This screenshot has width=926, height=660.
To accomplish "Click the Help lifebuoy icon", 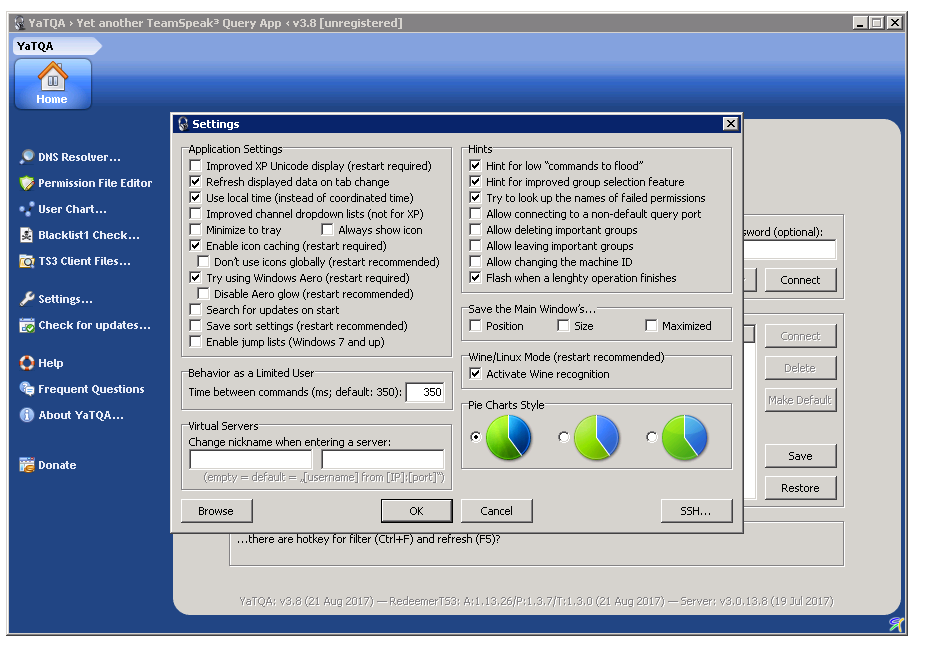I will [27, 363].
